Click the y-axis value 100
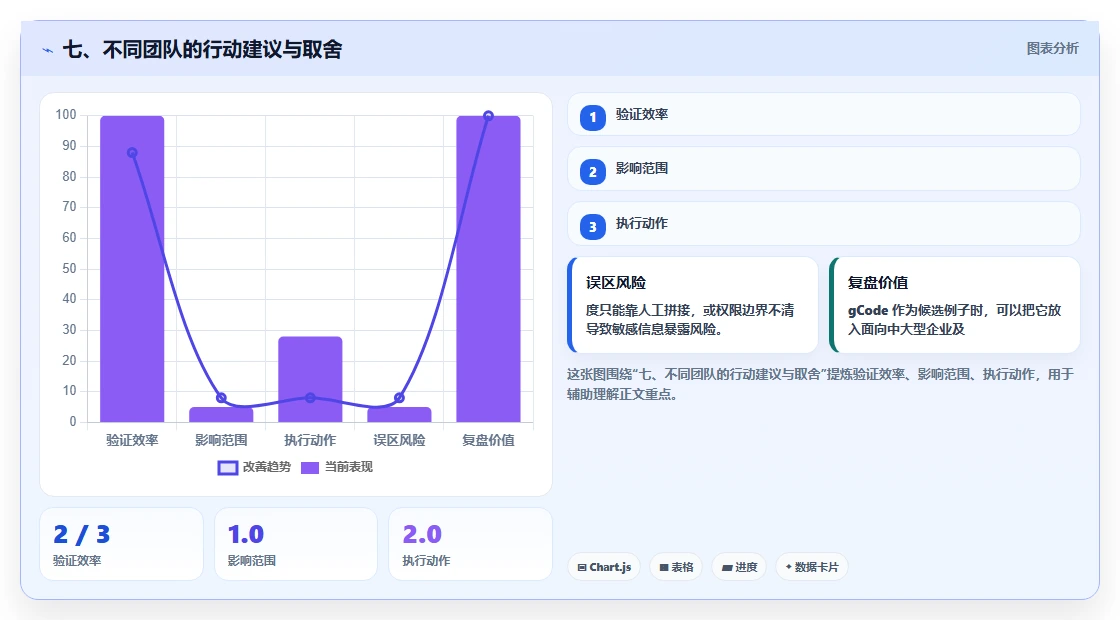1120x620 pixels. [x=66, y=115]
